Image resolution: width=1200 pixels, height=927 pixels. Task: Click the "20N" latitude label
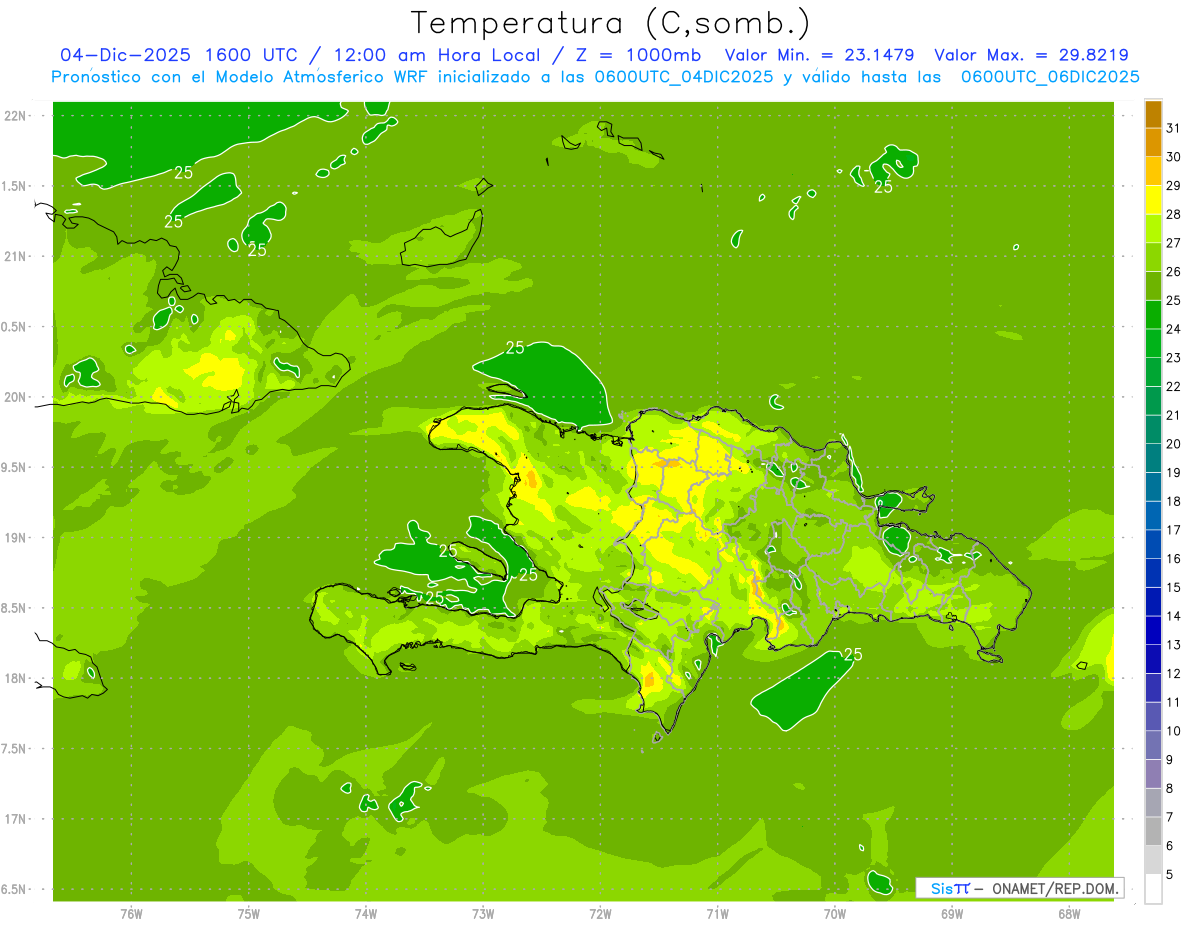[14, 397]
